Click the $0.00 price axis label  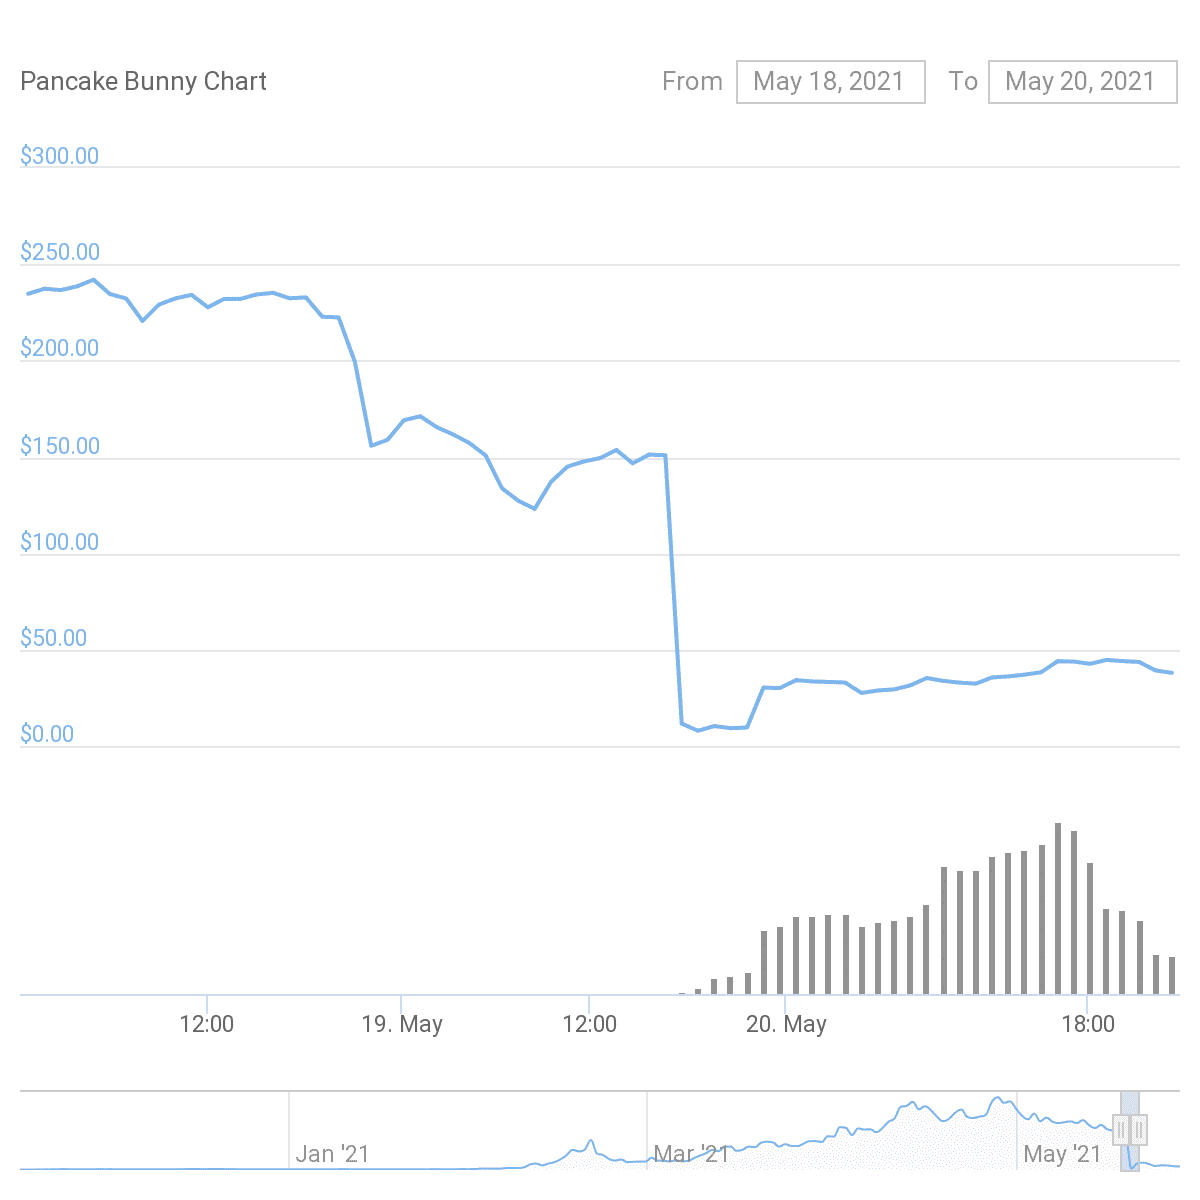coord(47,733)
